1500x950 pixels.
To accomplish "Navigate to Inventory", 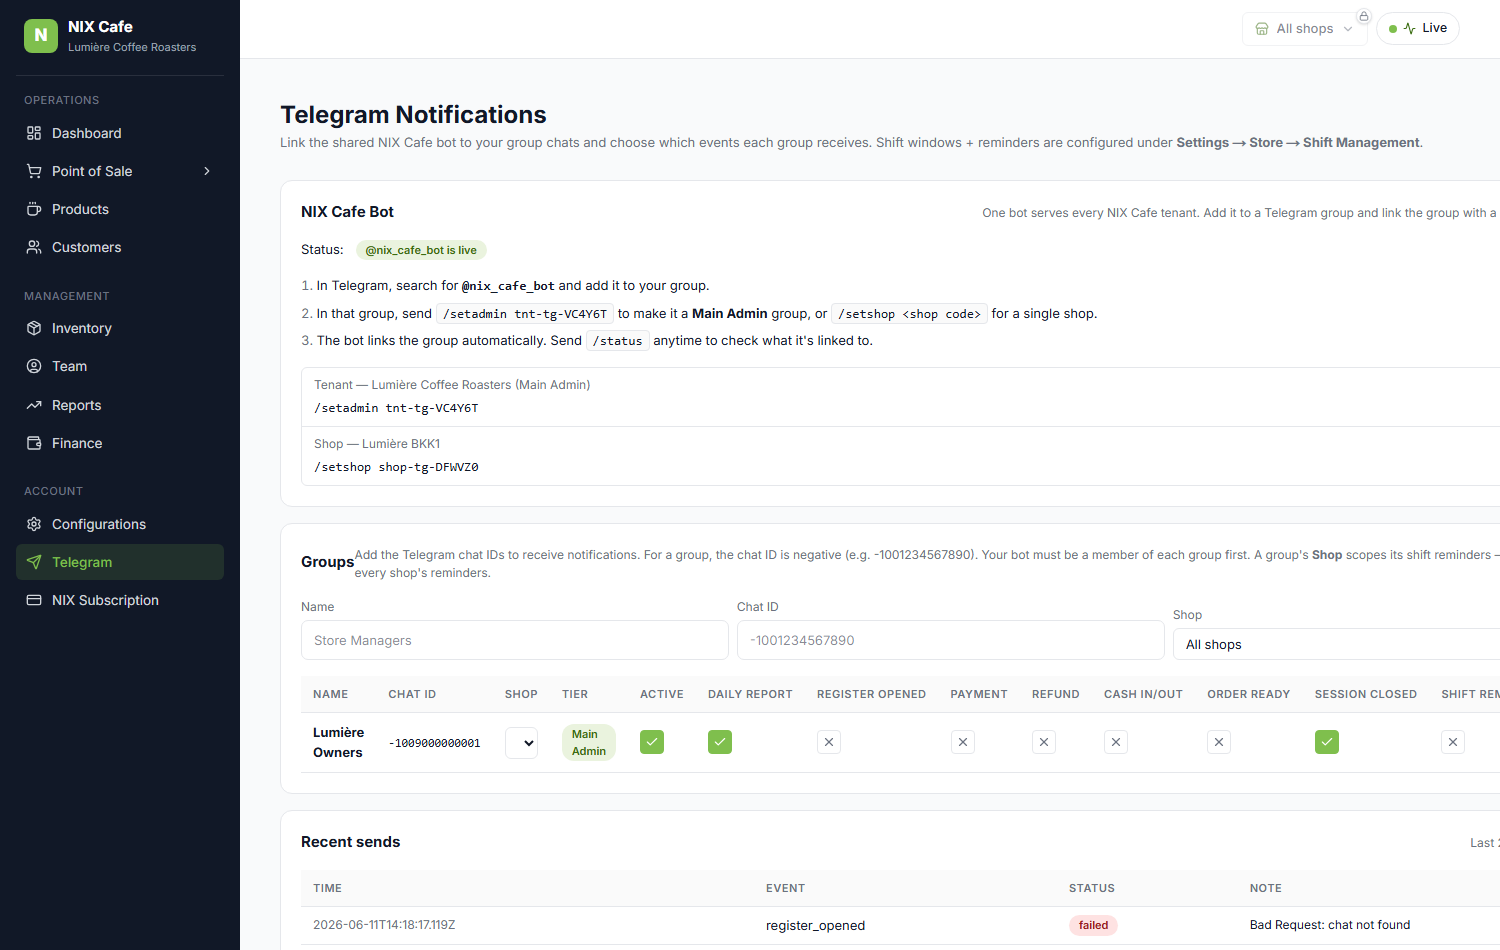I will click(x=120, y=328).
